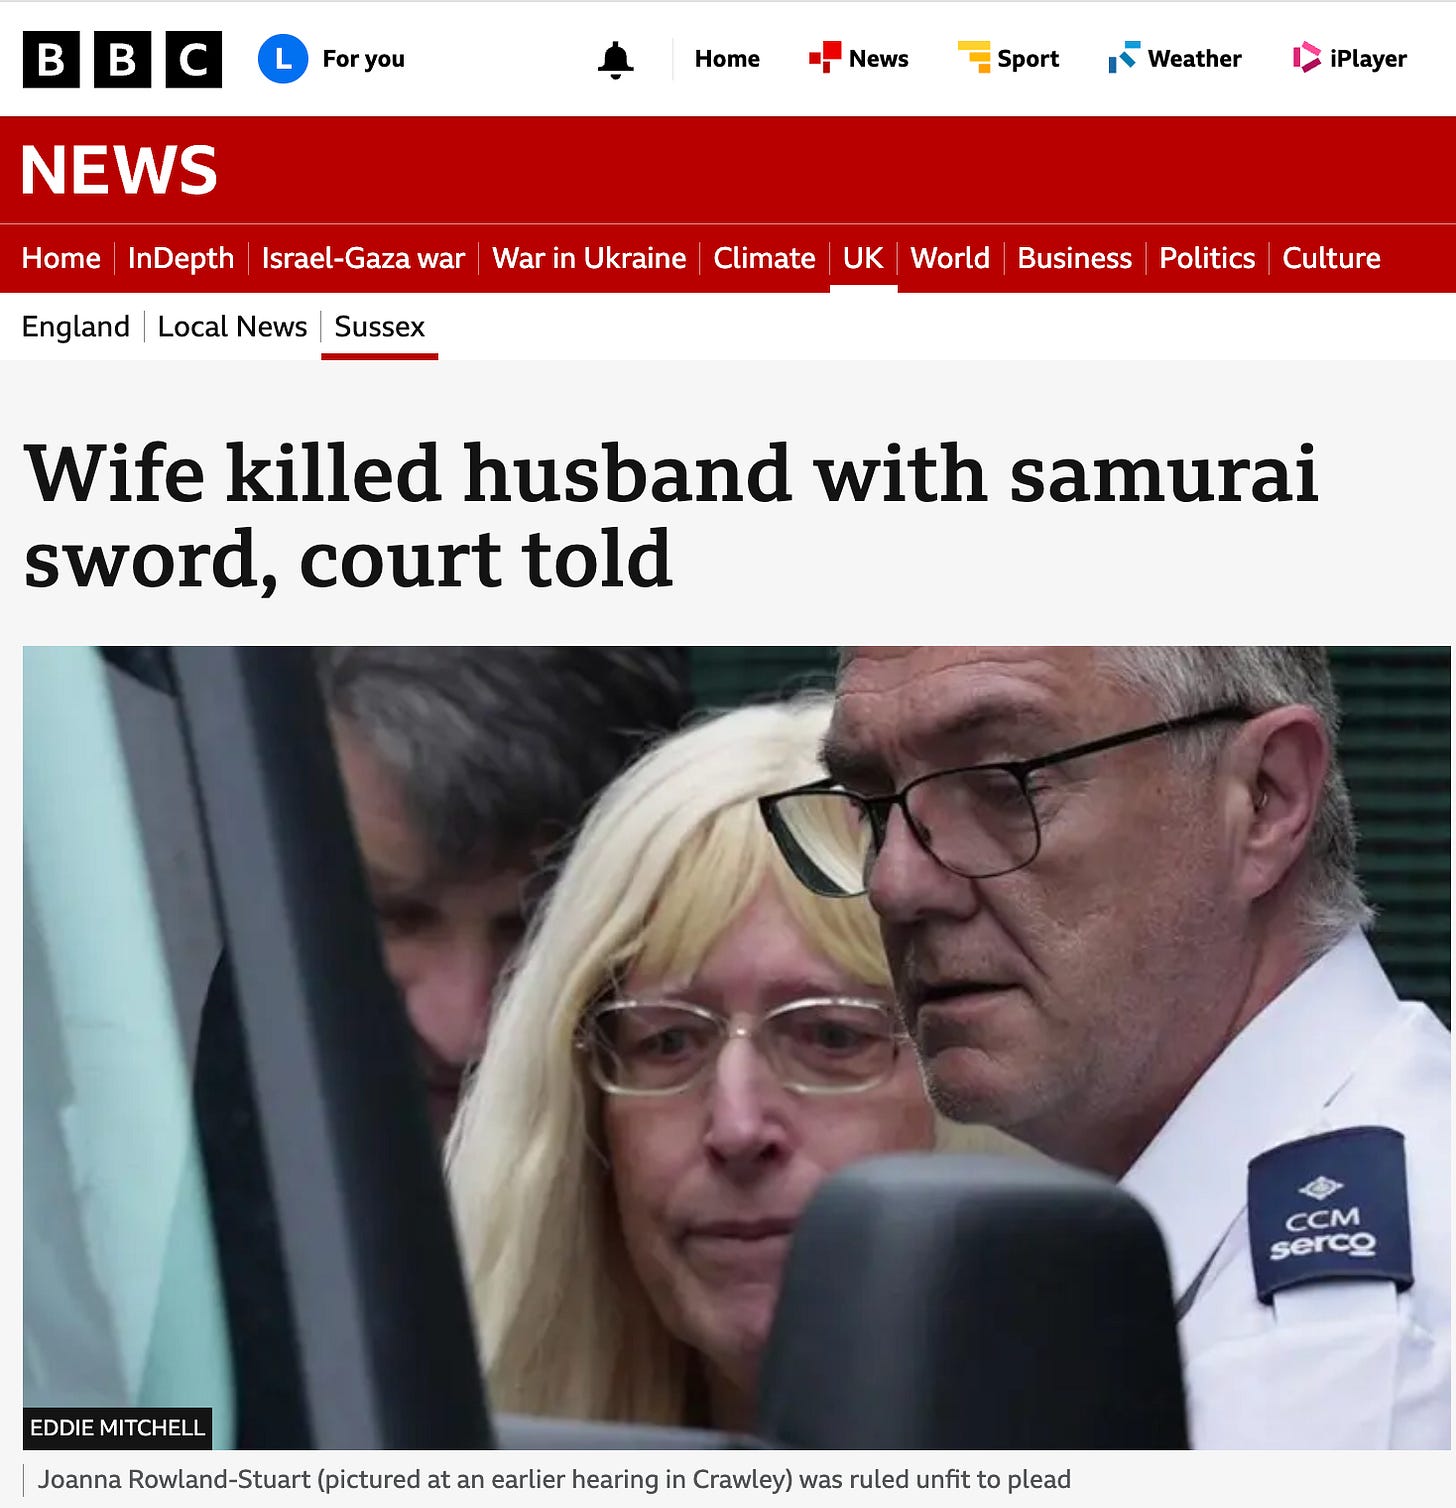Switch to the World news tab
This screenshot has width=1456, height=1508.
tap(950, 258)
